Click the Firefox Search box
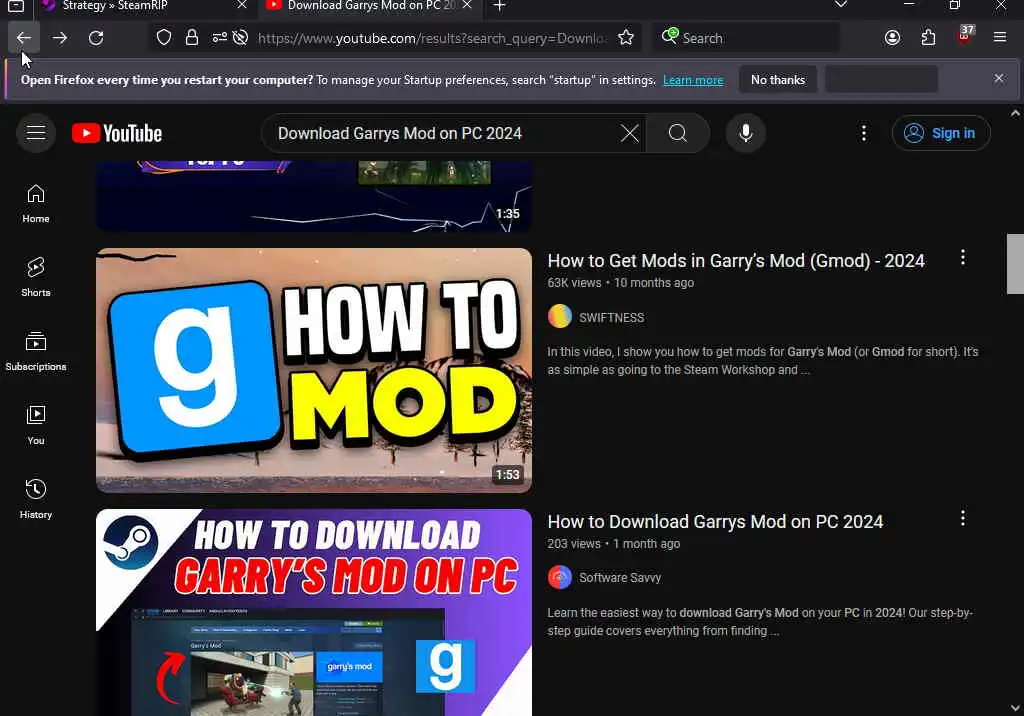 (x=748, y=38)
